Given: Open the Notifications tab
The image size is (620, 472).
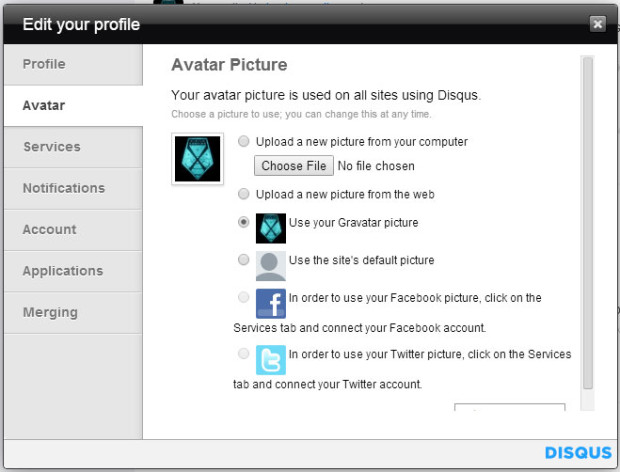Looking at the screenshot, I should (73, 188).
